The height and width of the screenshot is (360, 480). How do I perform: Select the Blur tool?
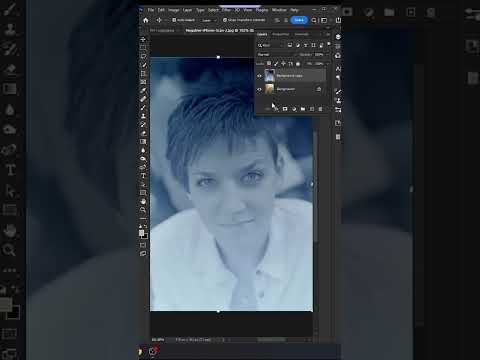(143, 150)
